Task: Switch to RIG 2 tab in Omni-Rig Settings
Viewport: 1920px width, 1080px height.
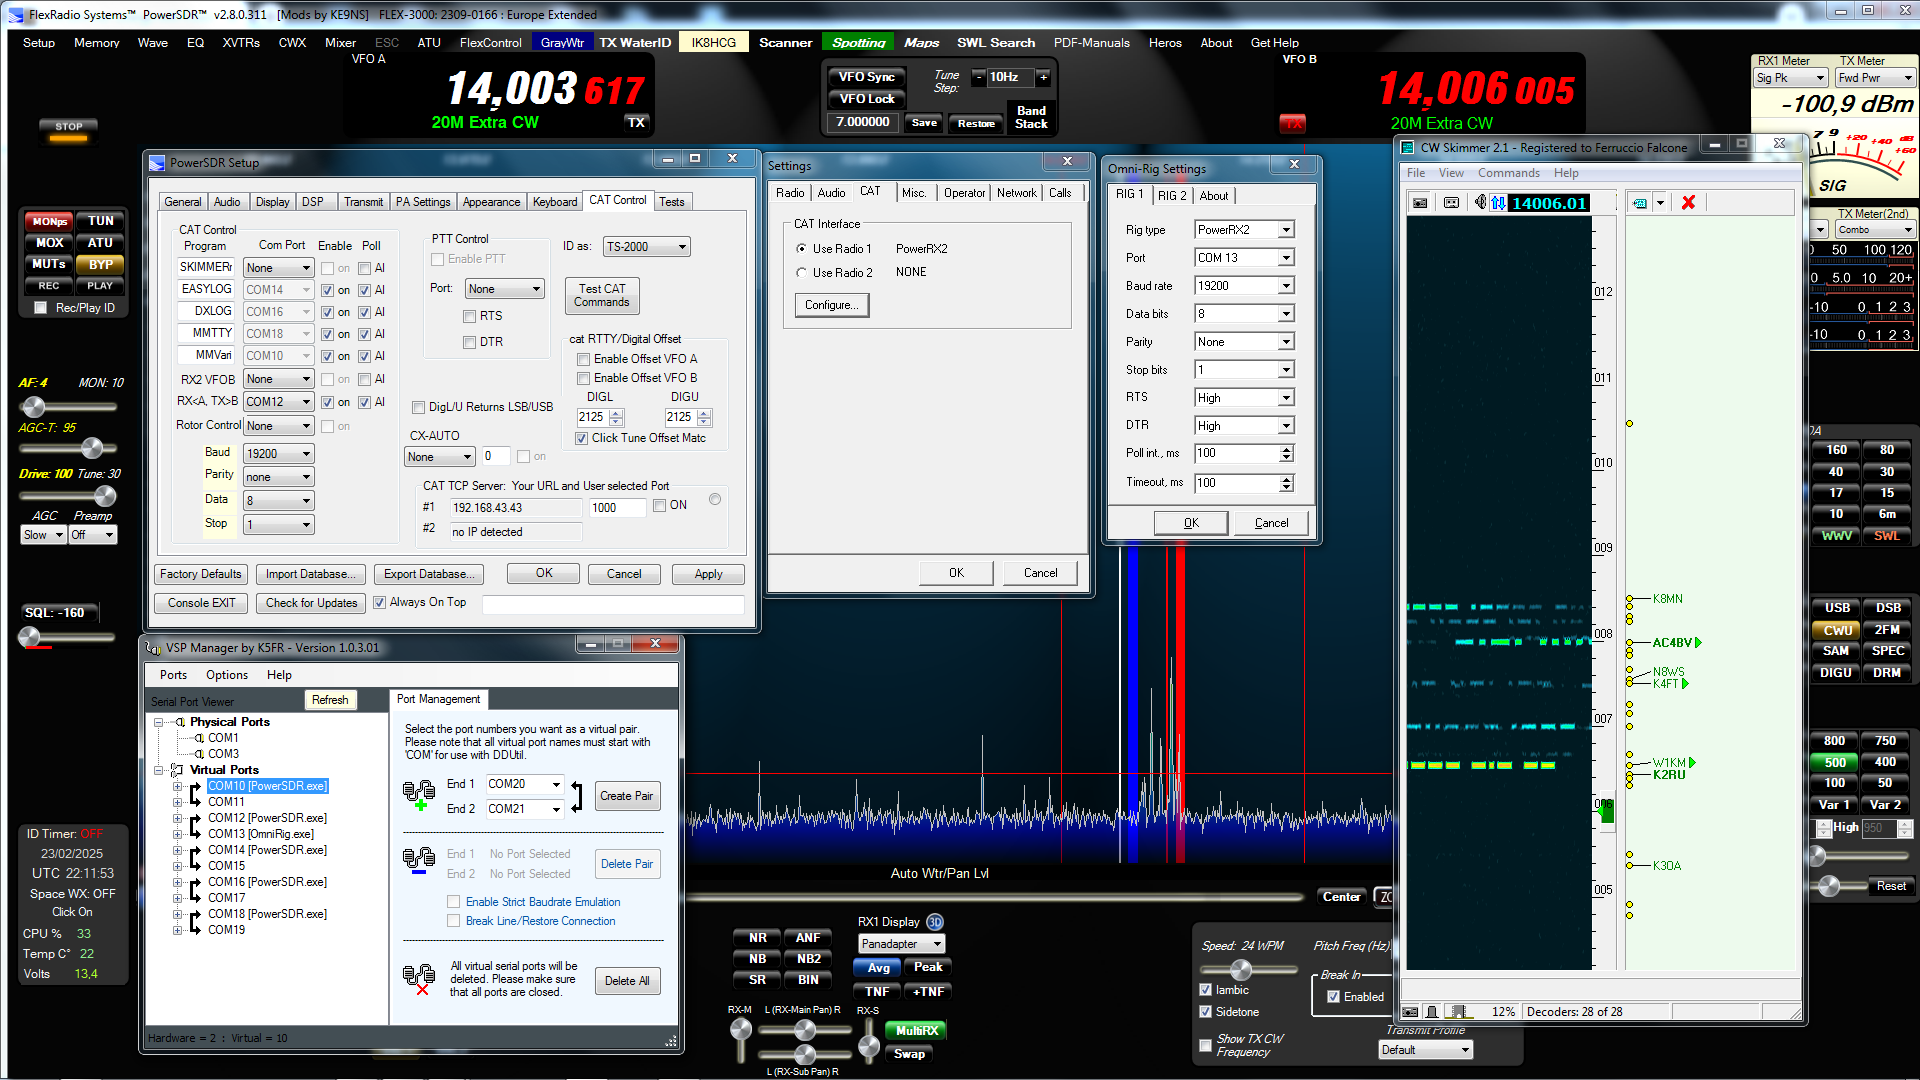Action: pyautogui.click(x=1172, y=196)
